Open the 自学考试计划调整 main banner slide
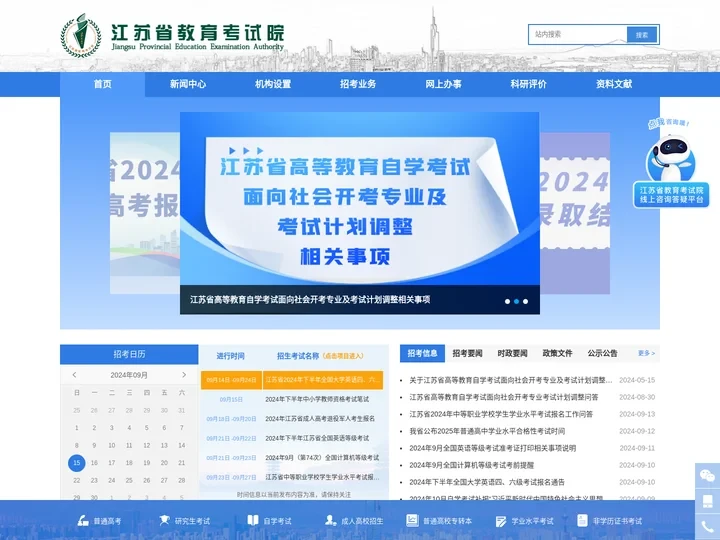 point(360,198)
